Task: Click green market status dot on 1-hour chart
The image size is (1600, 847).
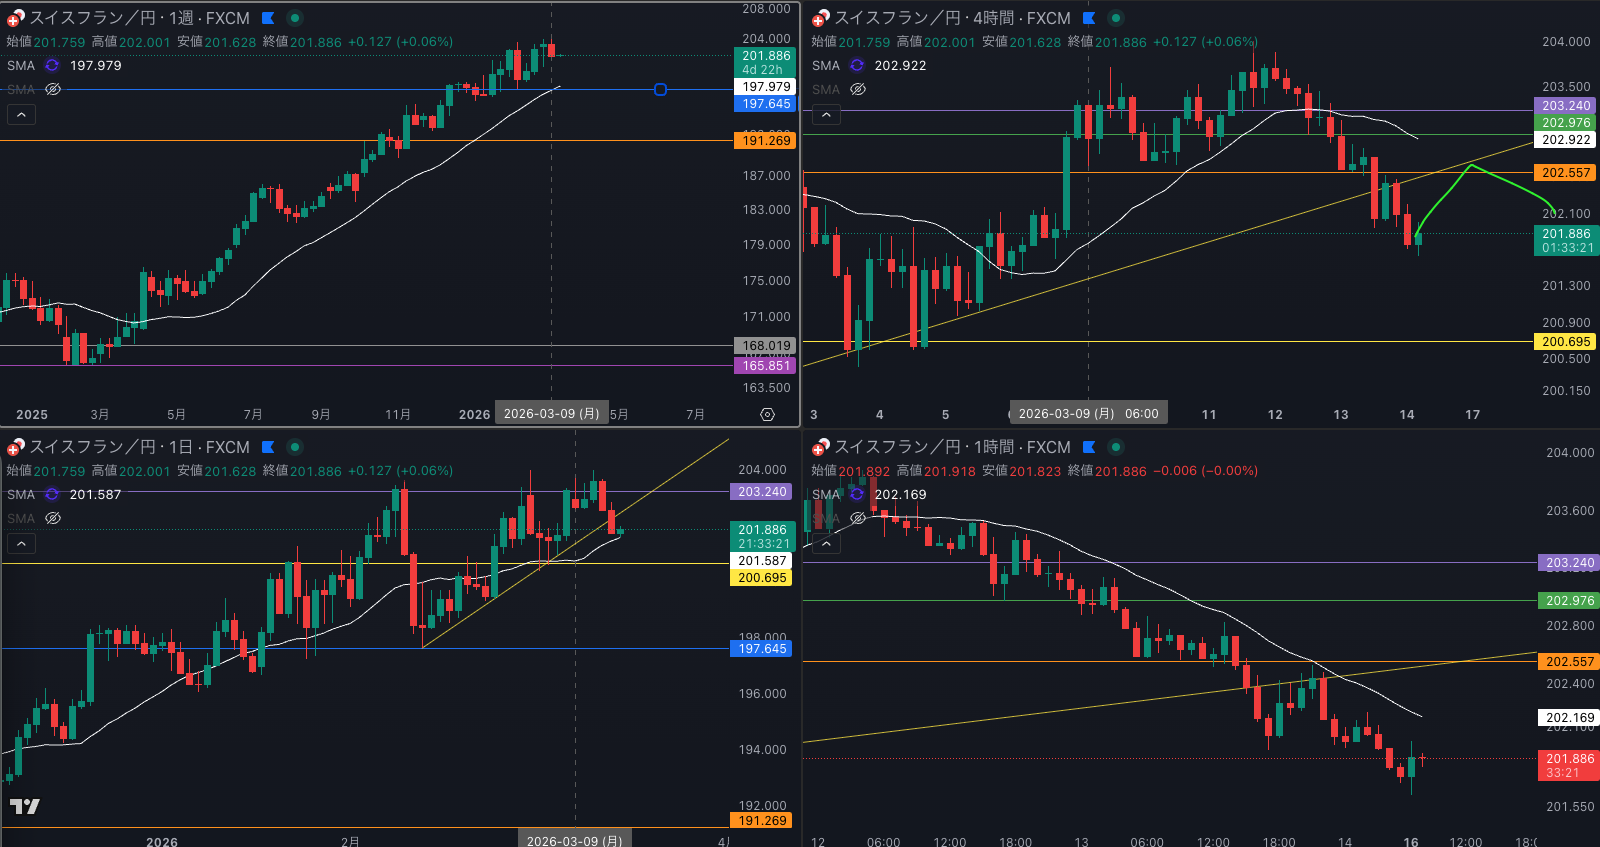Action: coord(1116,447)
